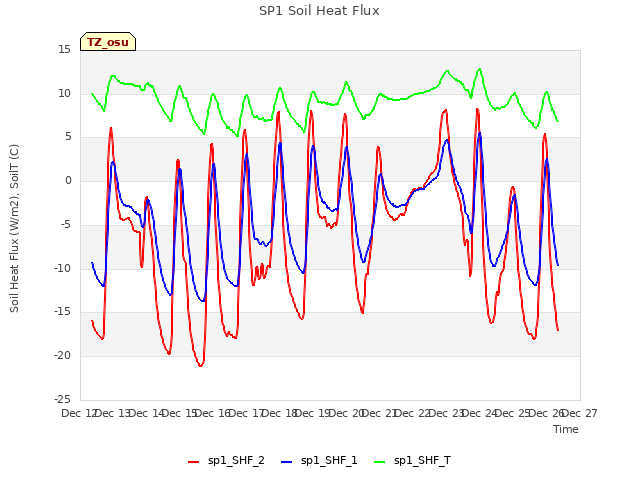Screen dimensions: 640x480
Task: Click the Dec 24 x-axis tick label
Action: pos(480,413)
